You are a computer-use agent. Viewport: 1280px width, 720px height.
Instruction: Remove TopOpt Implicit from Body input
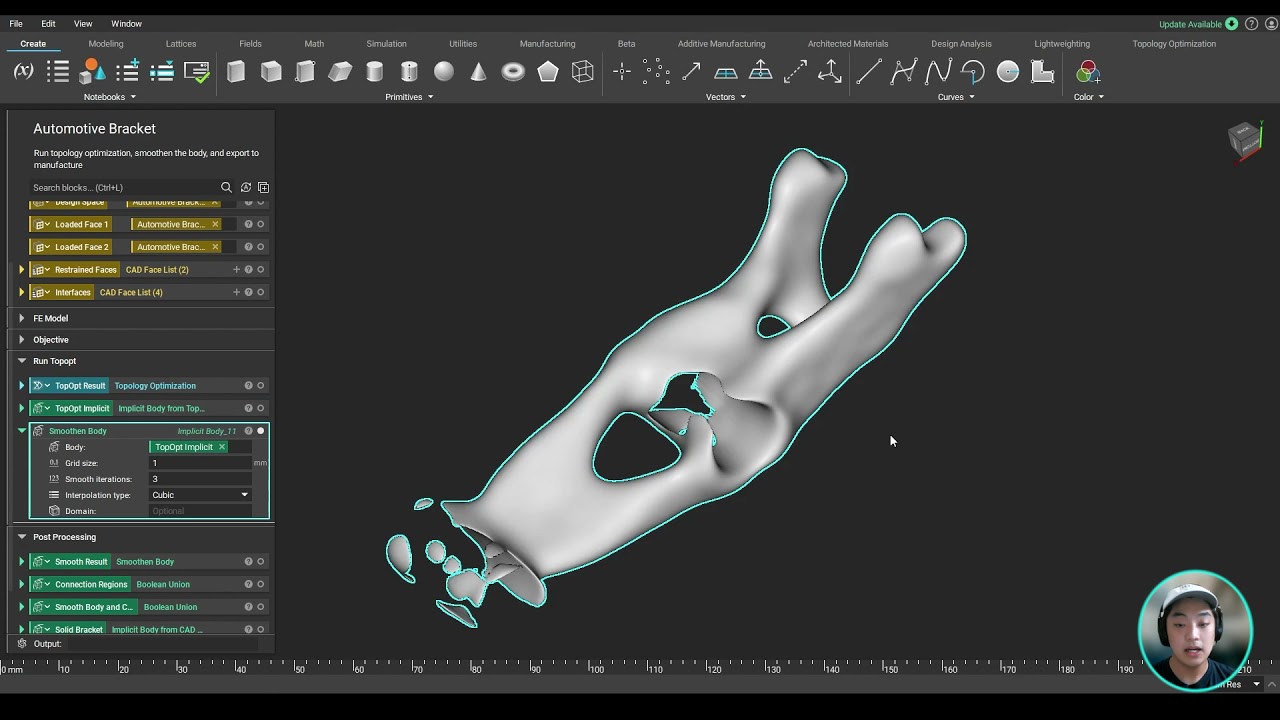coord(222,447)
